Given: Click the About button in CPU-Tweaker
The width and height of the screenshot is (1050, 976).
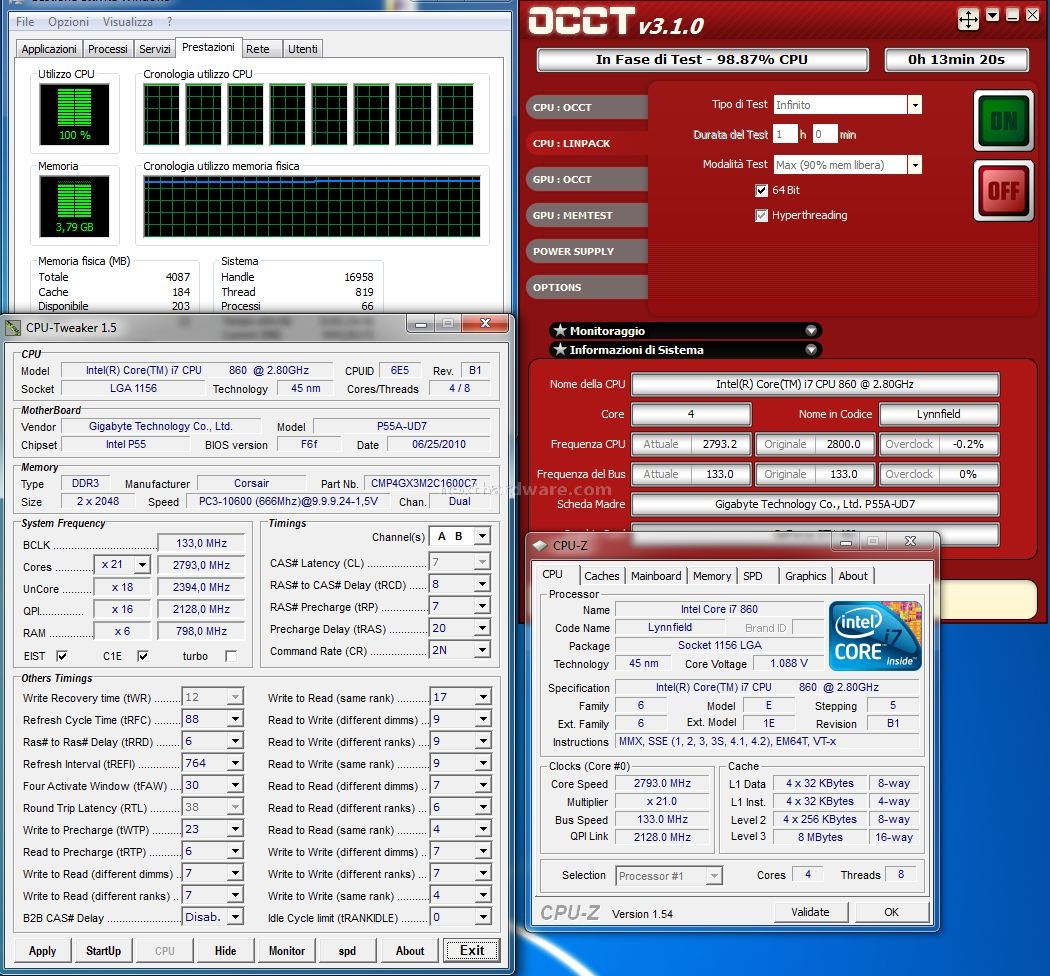Looking at the screenshot, I should coord(410,951).
